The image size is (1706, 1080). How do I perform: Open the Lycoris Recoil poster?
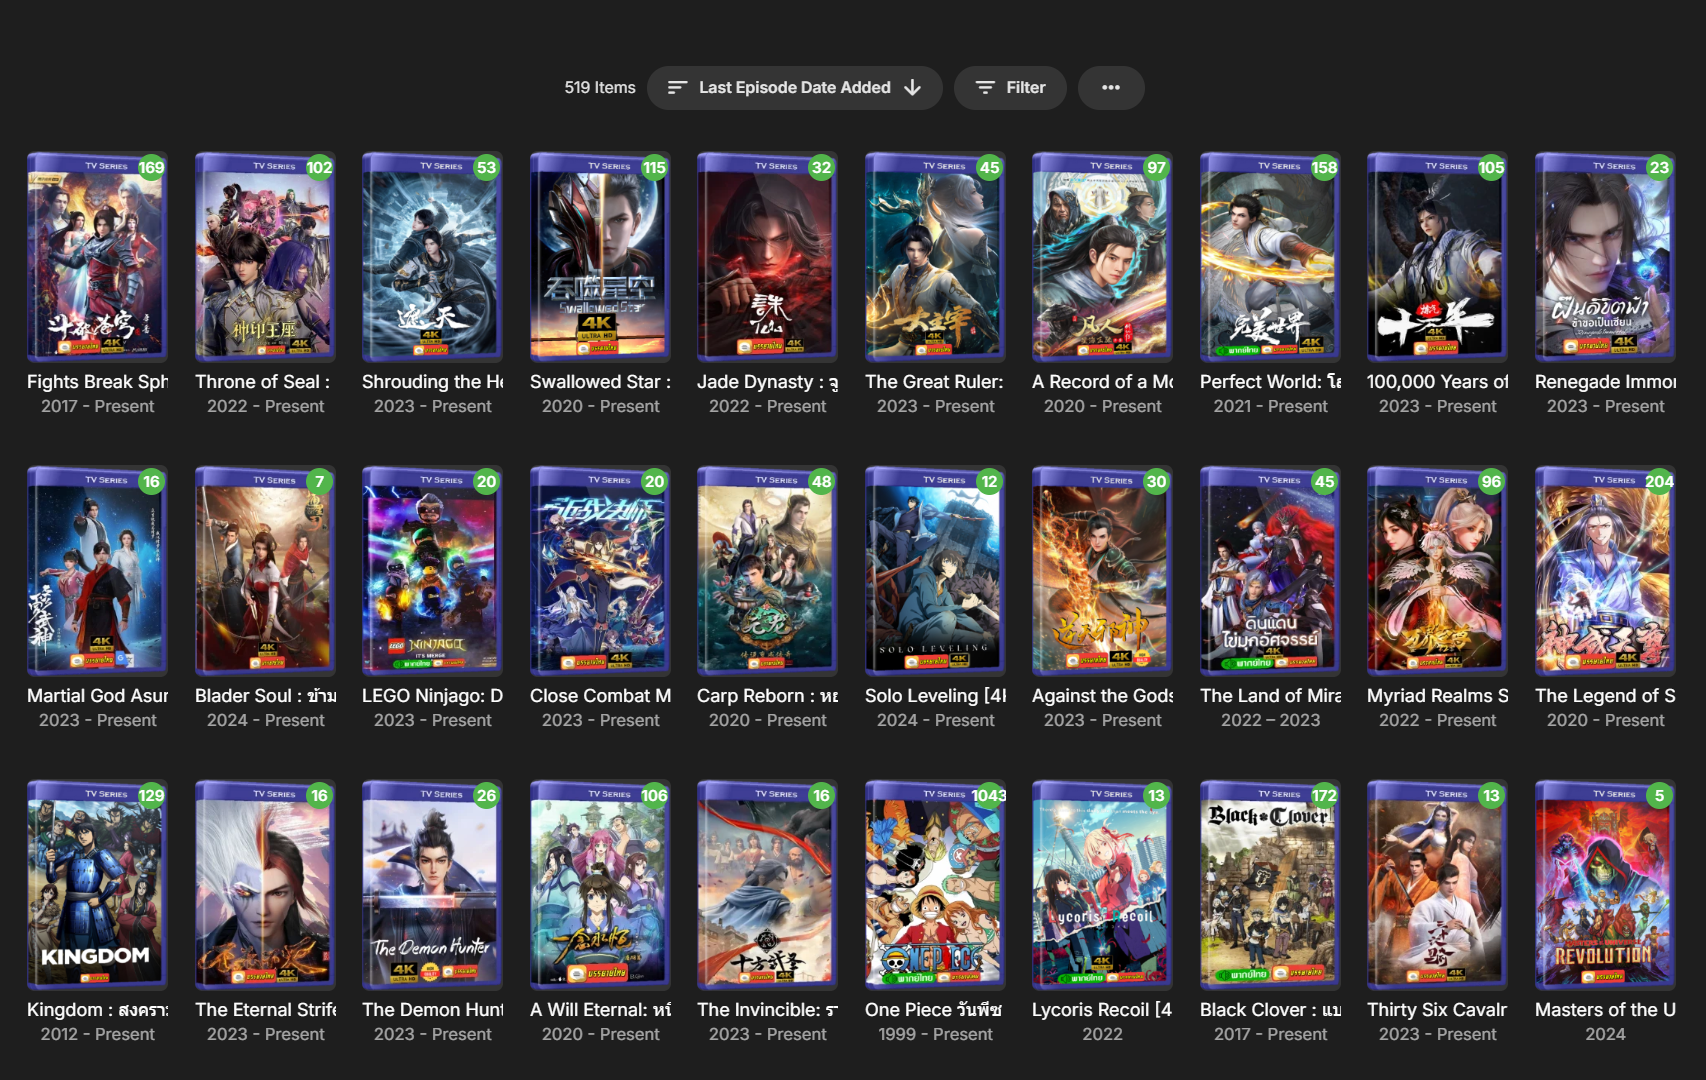pyautogui.click(x=1102, y=885)
